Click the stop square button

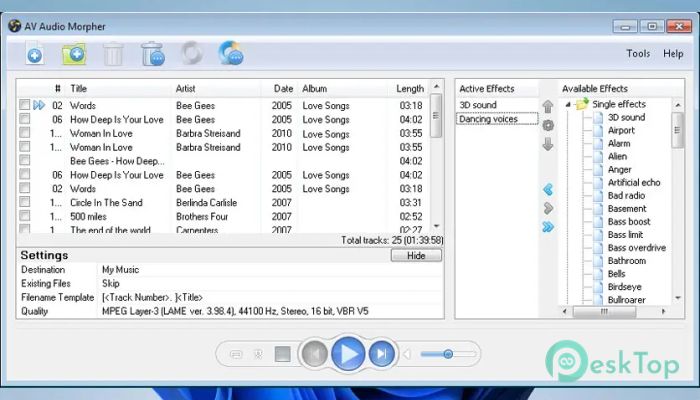pos(283,354)
